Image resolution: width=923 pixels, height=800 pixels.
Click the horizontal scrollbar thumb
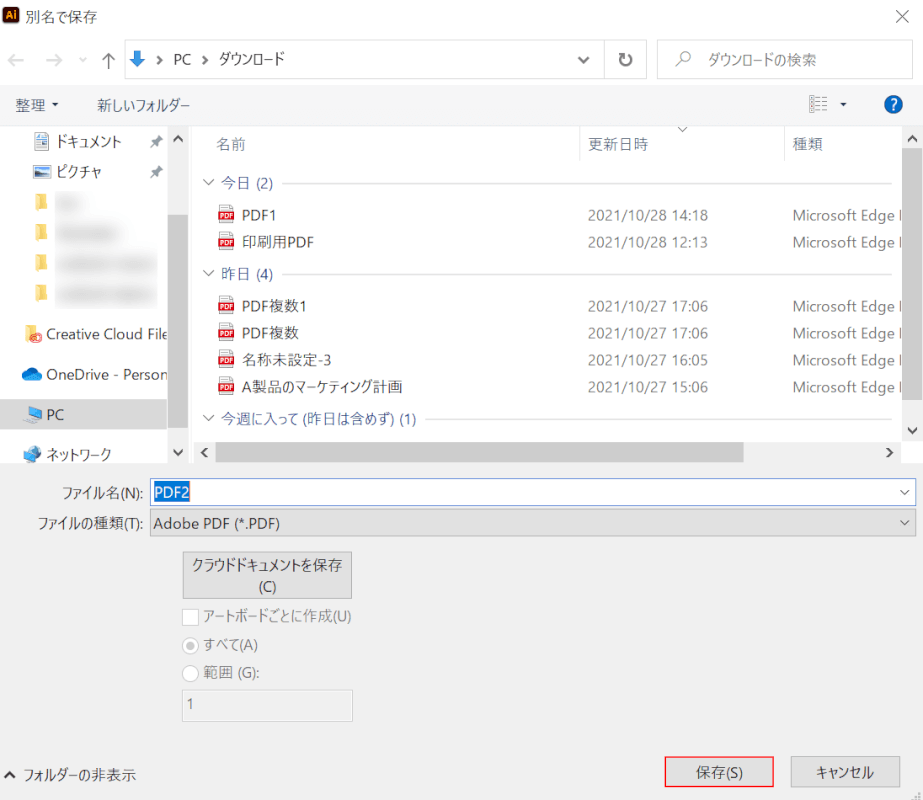[479, 453]
